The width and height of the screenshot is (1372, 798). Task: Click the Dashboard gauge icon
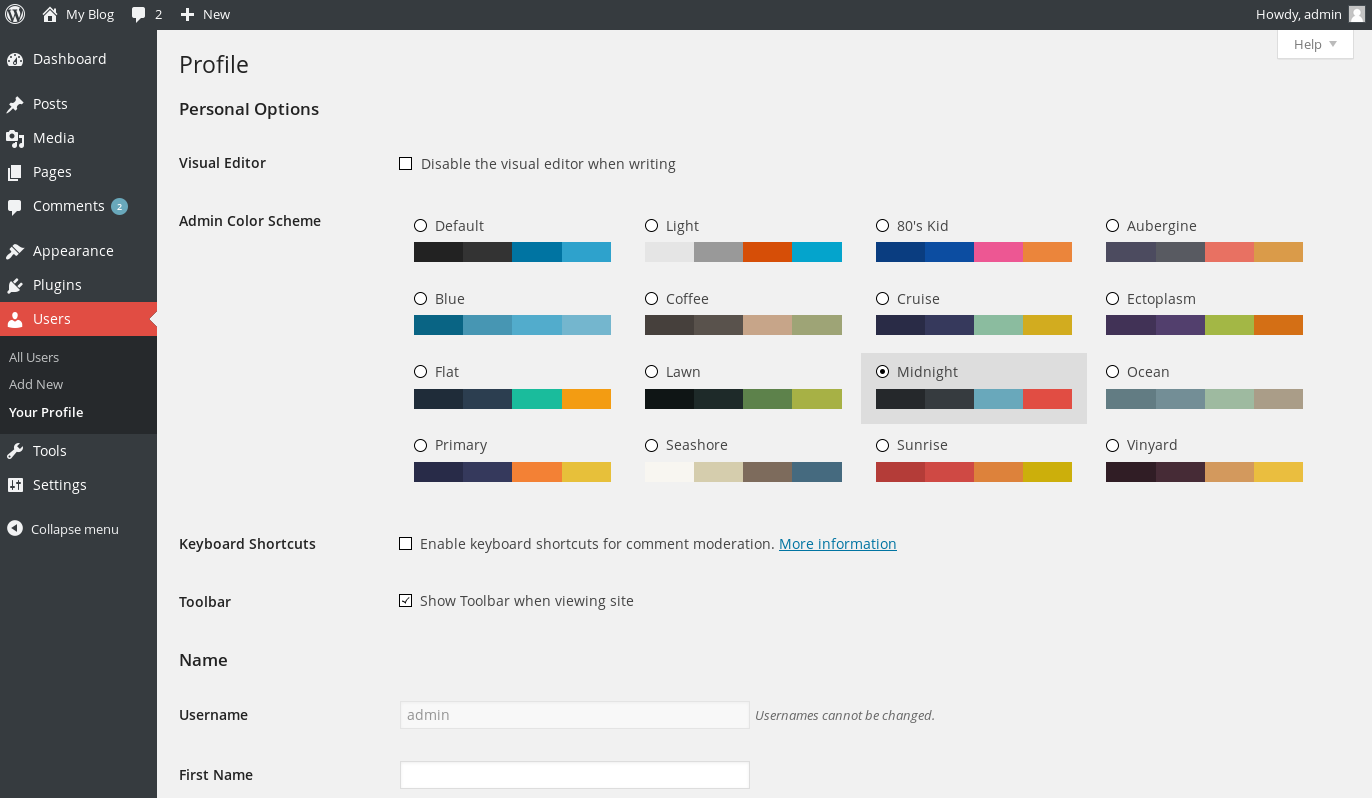coord(15,59)
